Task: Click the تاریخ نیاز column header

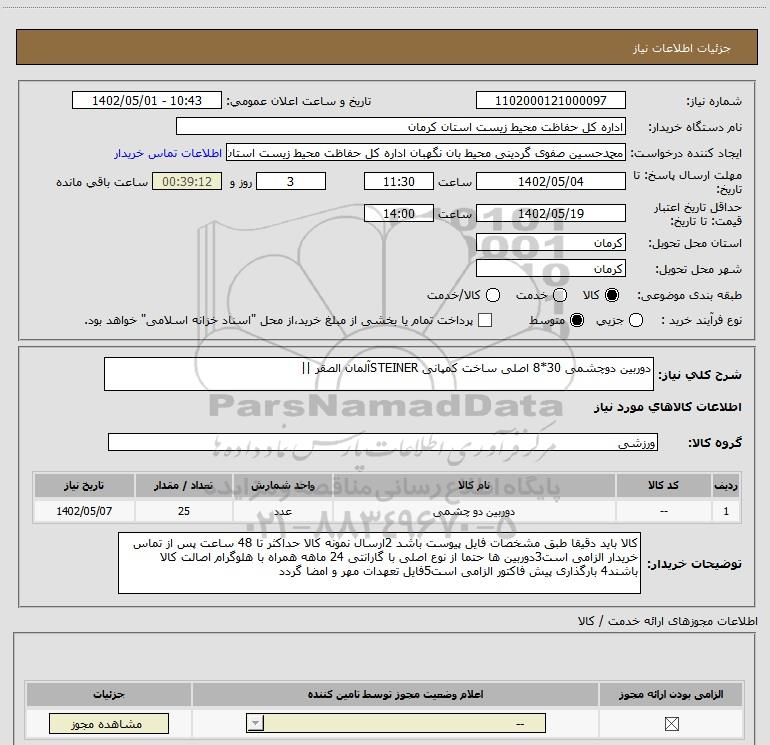Action: point(84,485)
